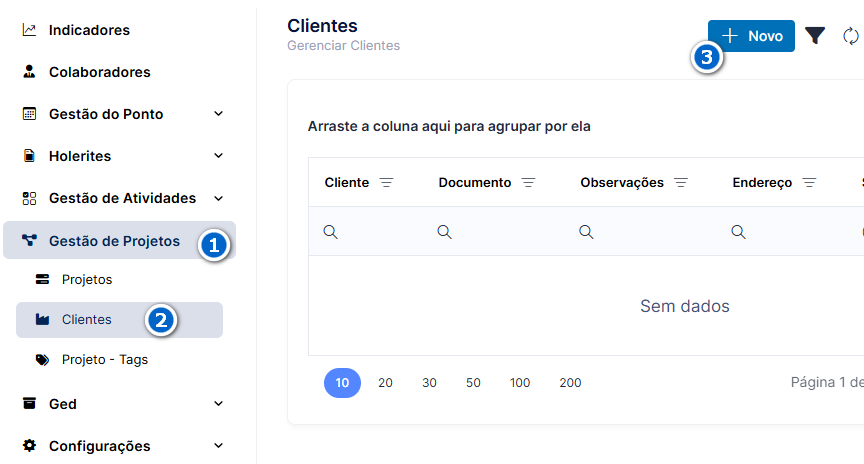Click the search icon under Endereço column

click(x=738, y=232)
